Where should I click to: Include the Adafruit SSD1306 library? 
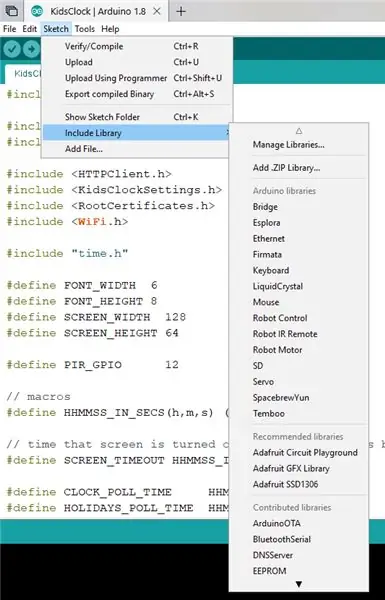pyautogui.click(x=285, y=484)
